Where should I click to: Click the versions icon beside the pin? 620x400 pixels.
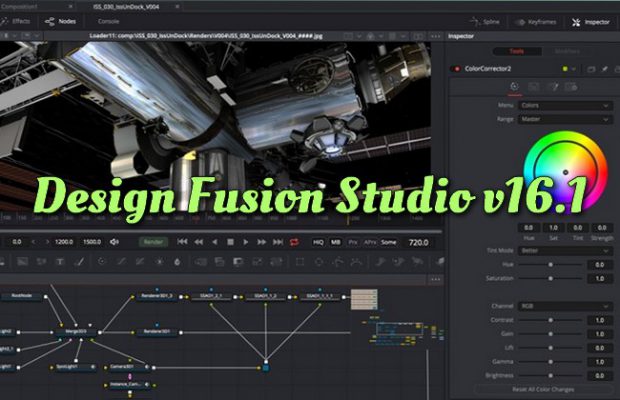click(x=591, y=69)
